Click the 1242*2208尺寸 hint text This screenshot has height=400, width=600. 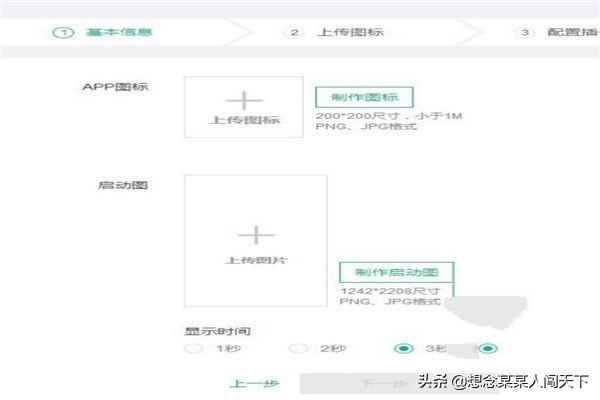click(x=390, y=291)
